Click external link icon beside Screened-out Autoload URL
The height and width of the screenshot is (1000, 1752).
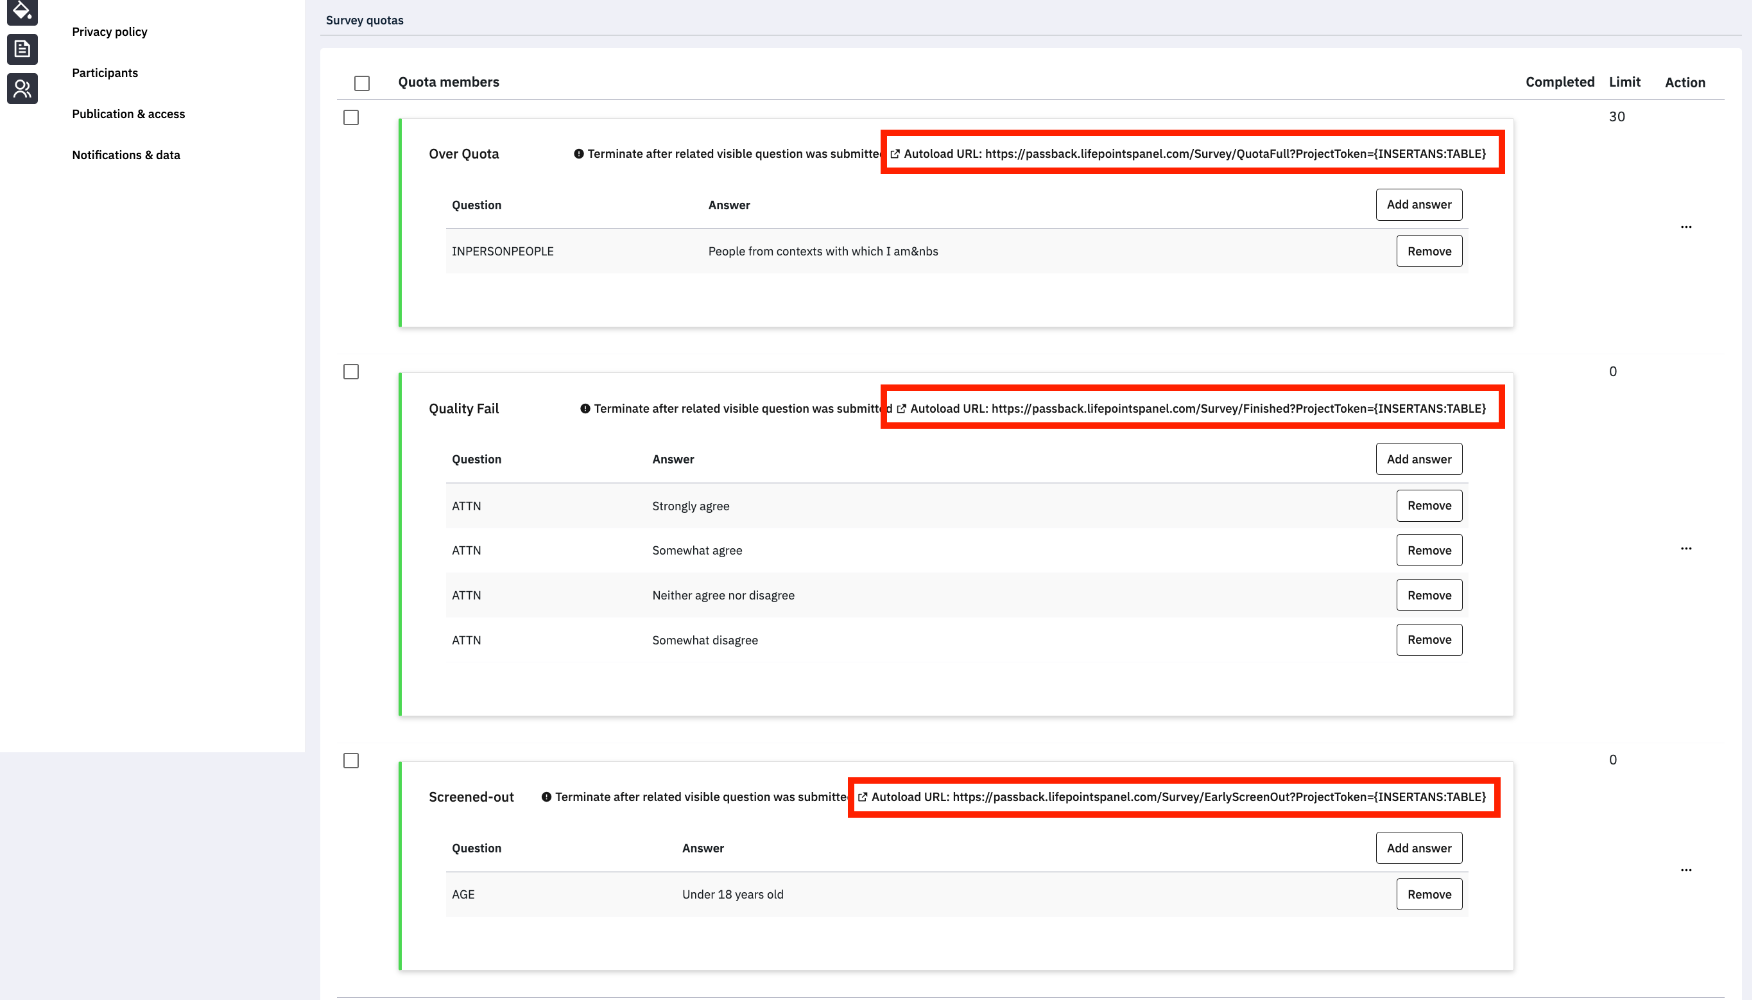click(x=862, y=797)
